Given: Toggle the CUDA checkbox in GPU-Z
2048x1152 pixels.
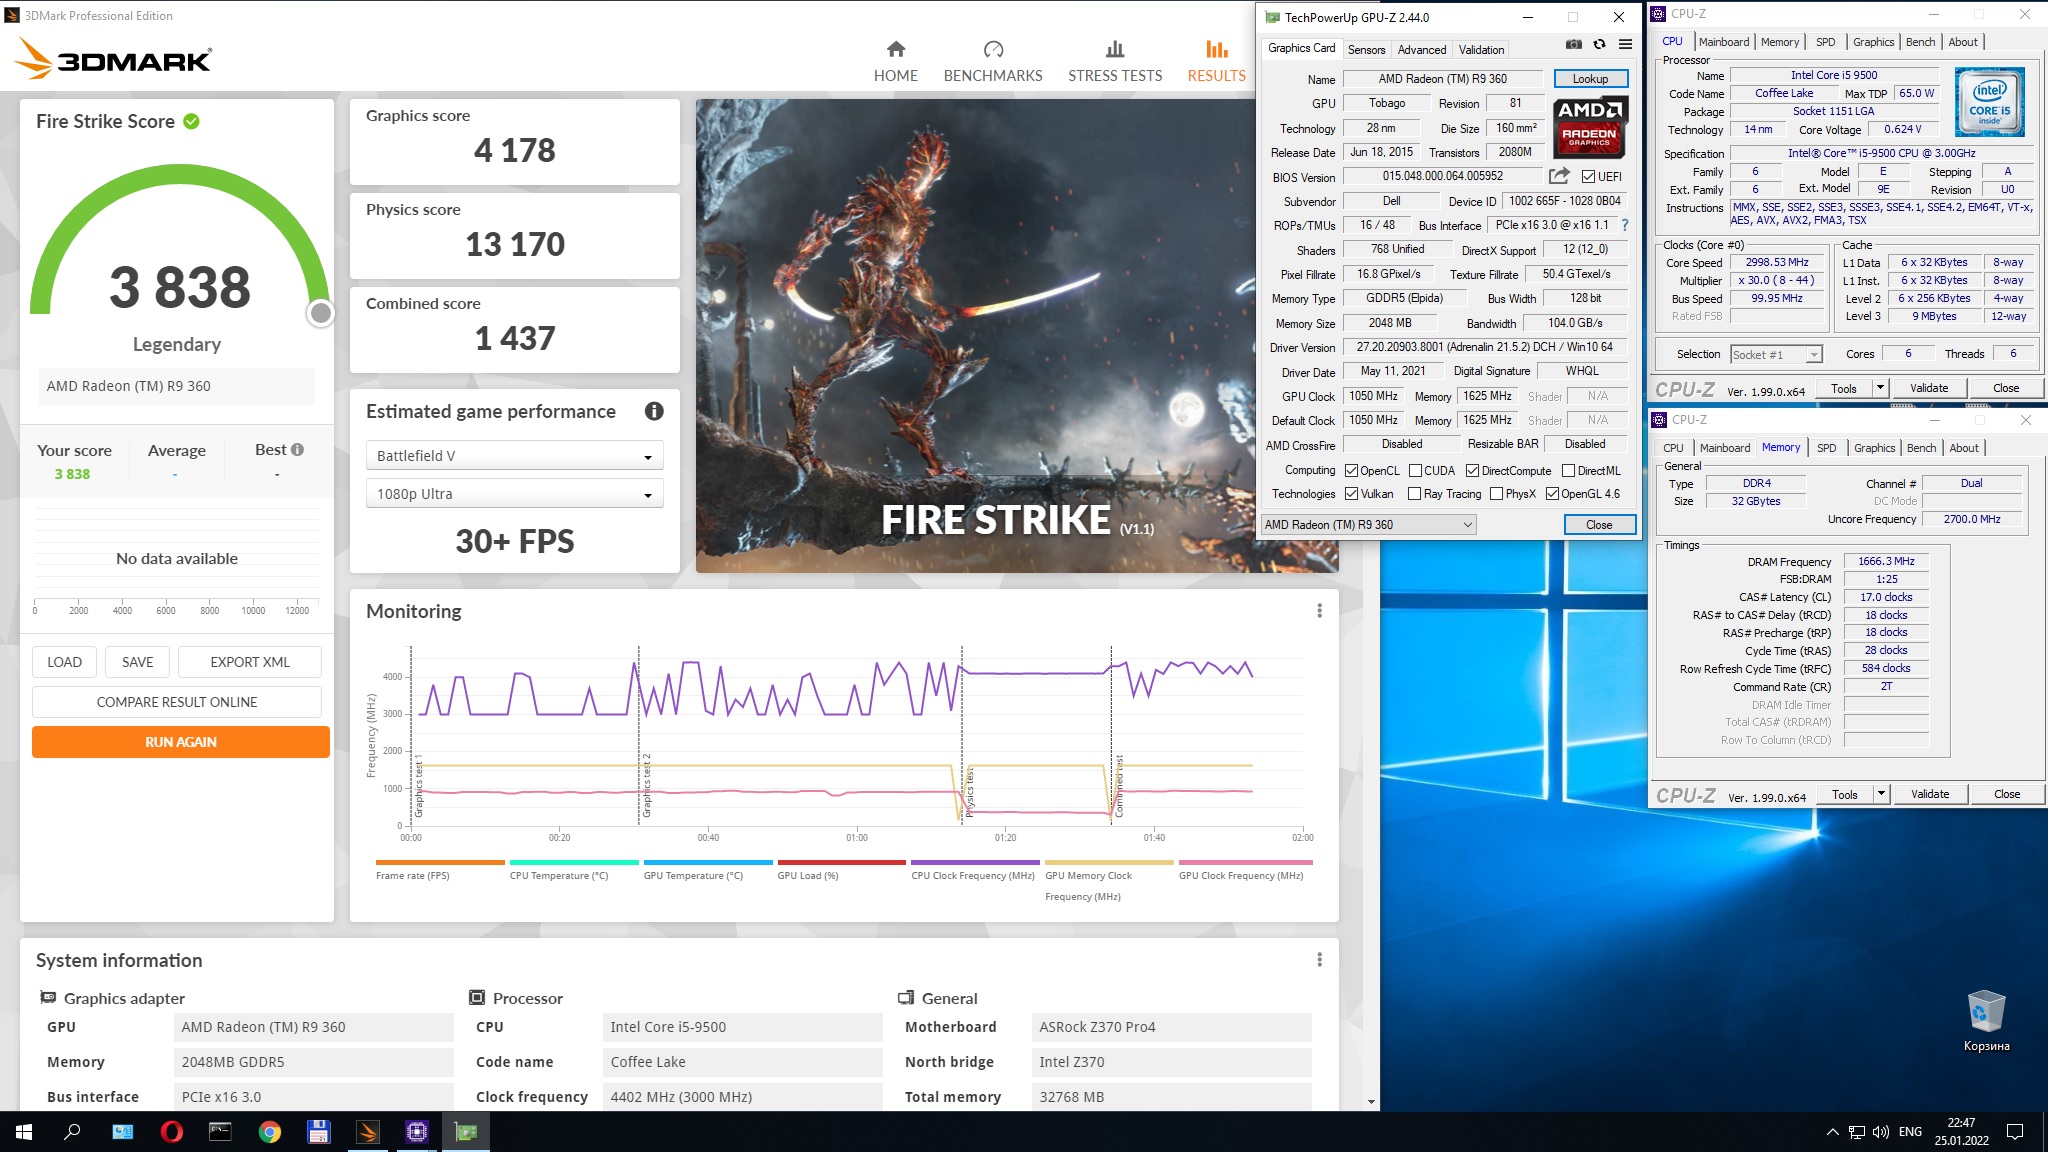Looking at the screenshot, I should point(1415,471).
